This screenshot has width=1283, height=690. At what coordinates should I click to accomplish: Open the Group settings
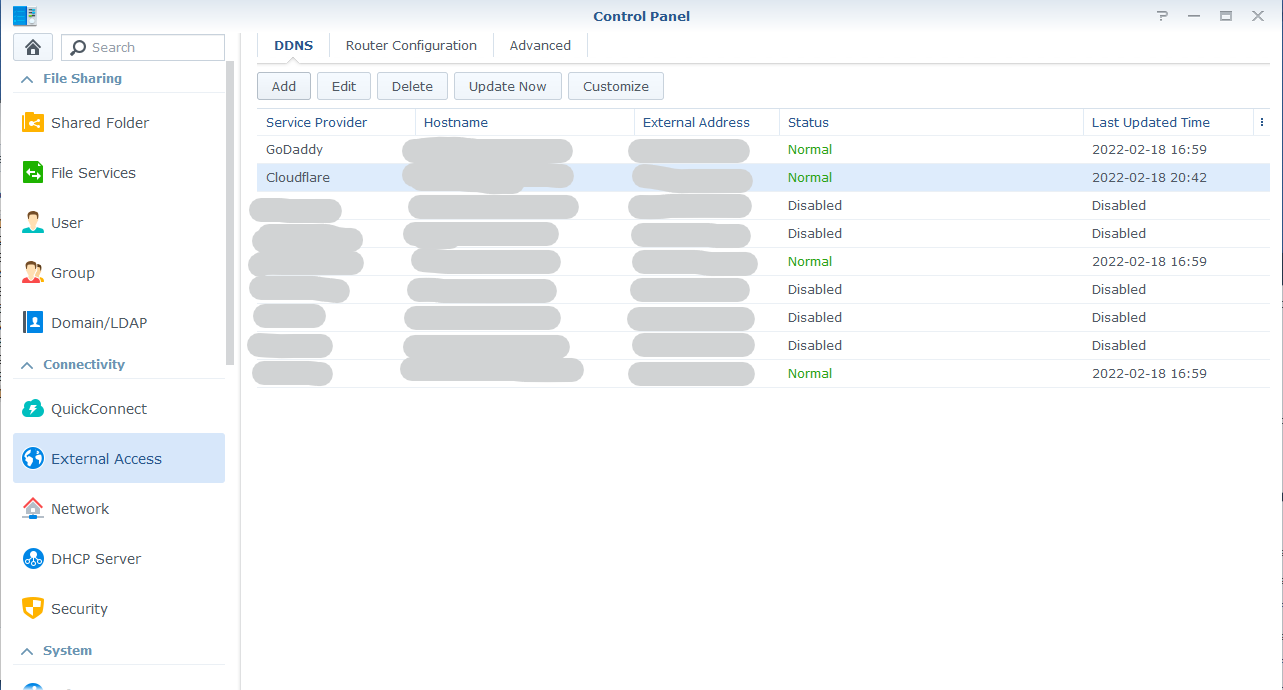[70, 272]
